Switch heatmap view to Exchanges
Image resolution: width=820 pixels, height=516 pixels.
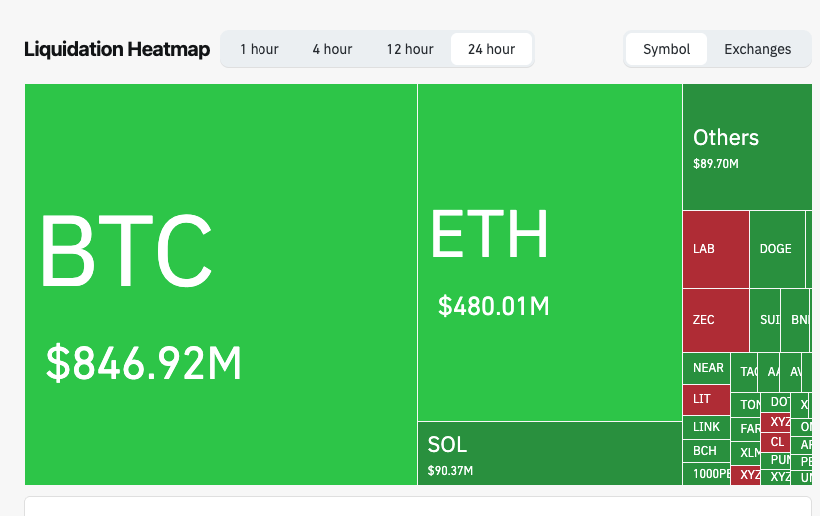(x=757, y=49)
